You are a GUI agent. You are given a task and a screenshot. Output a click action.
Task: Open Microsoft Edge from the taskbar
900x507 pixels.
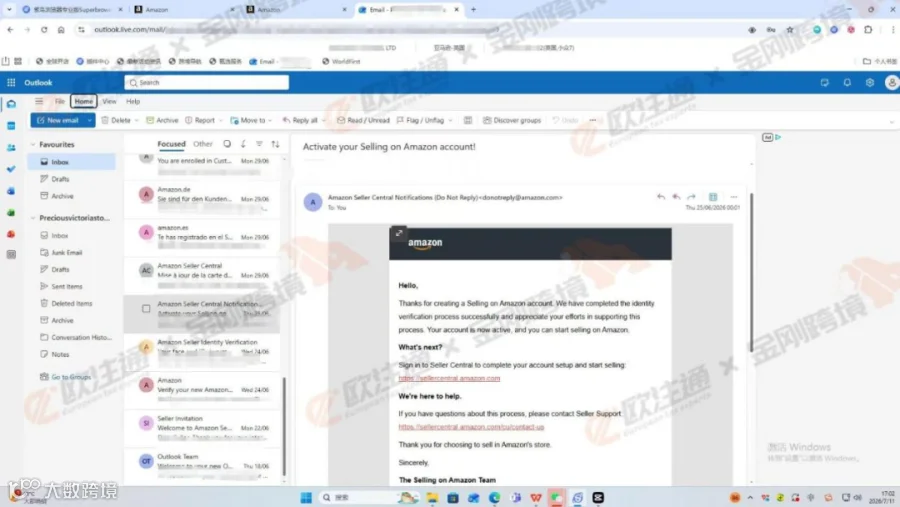494,498
